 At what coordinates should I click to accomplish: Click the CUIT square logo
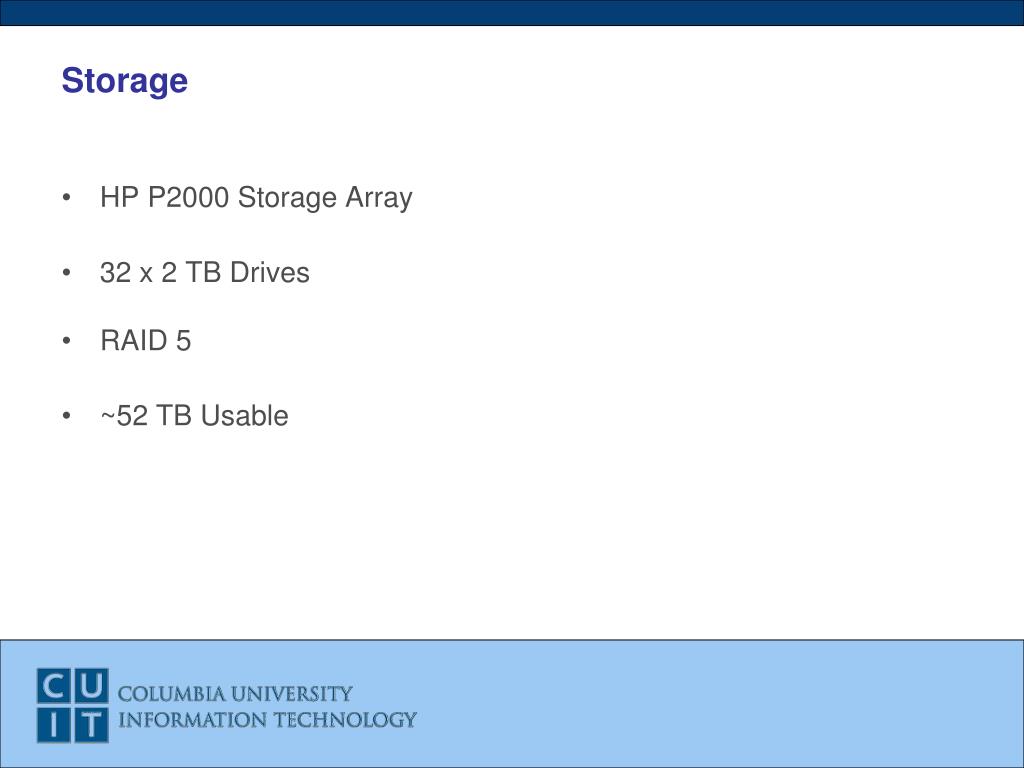click(72, 705)
